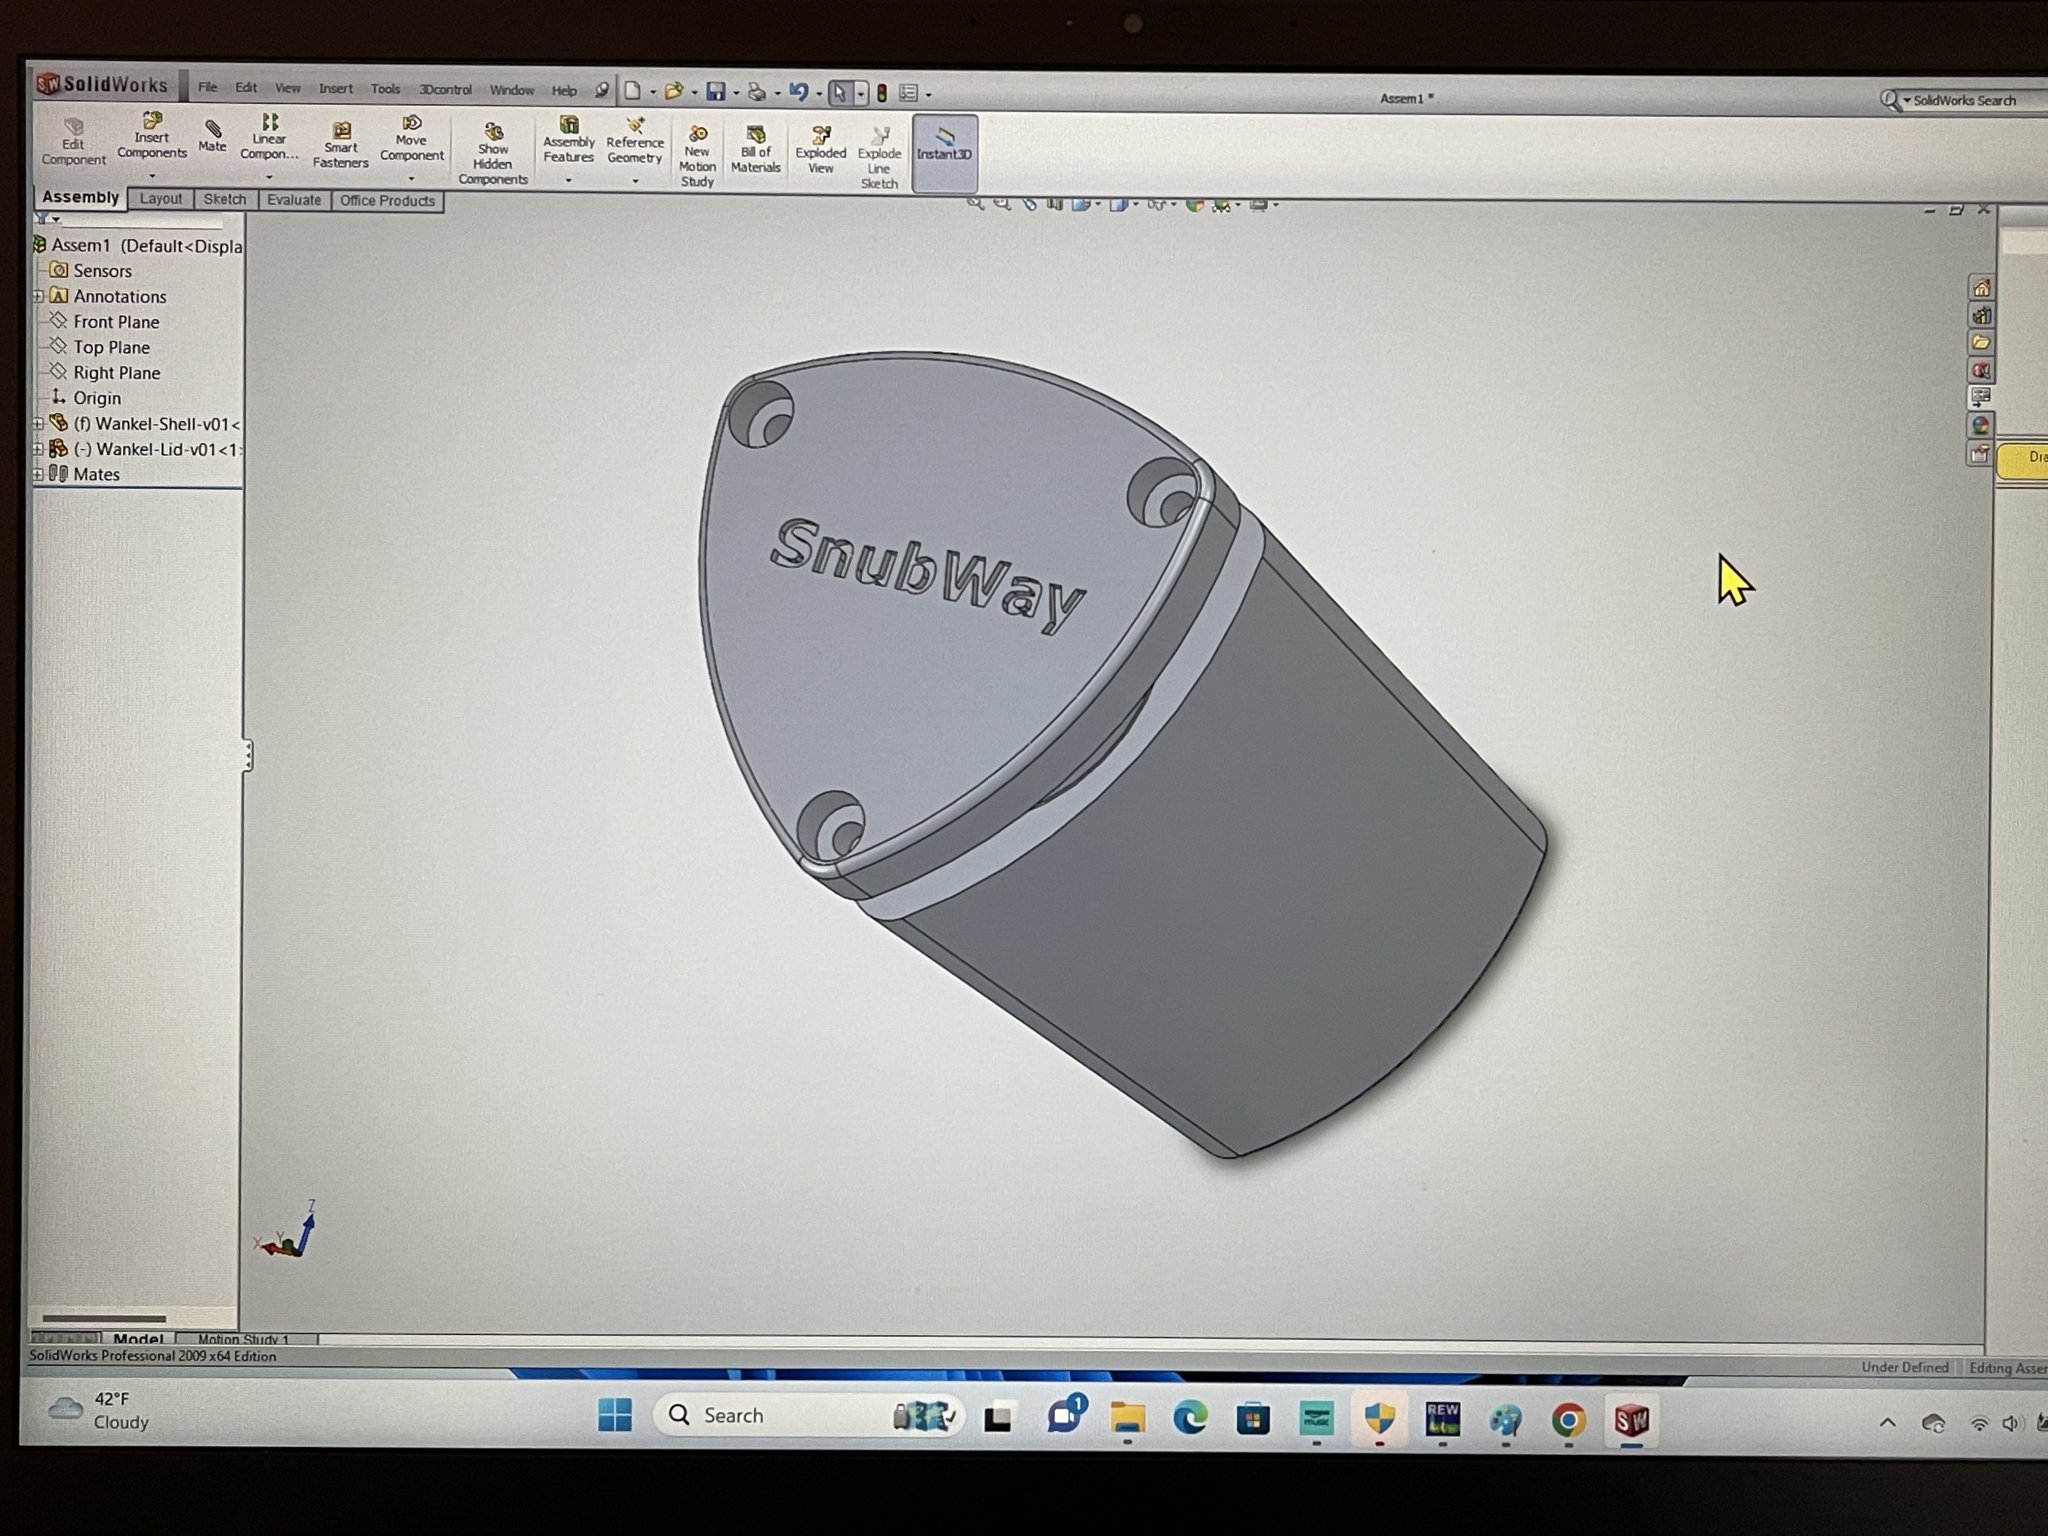
Task: Click the Zoom to Area icon
Action: click(x=1001, y=204)
